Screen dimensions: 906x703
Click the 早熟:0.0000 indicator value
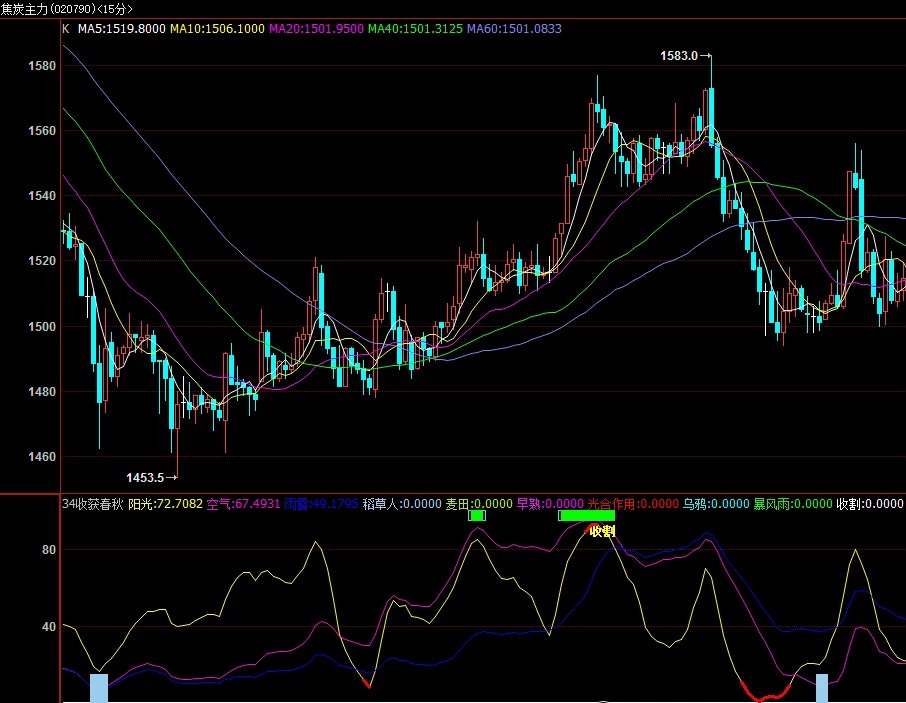550,504
